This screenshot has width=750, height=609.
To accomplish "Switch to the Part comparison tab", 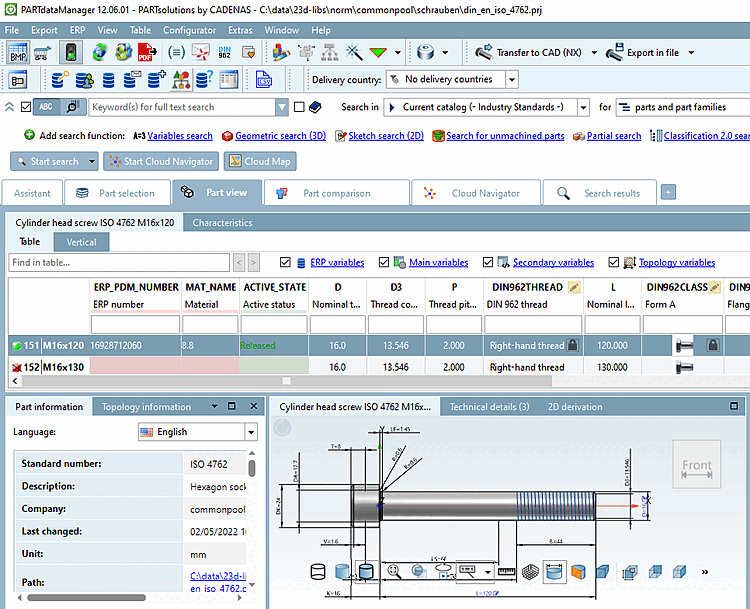I will click(x=336, y=193).
